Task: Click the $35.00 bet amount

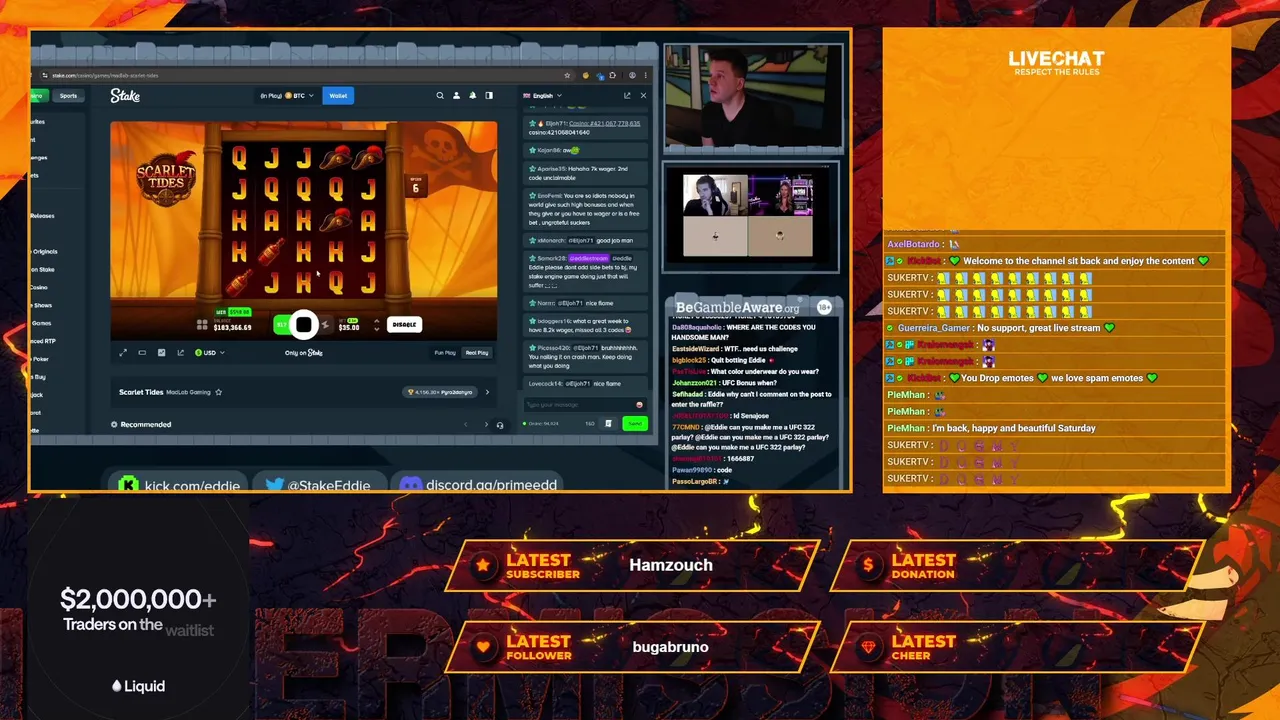Action: point(349,327)
